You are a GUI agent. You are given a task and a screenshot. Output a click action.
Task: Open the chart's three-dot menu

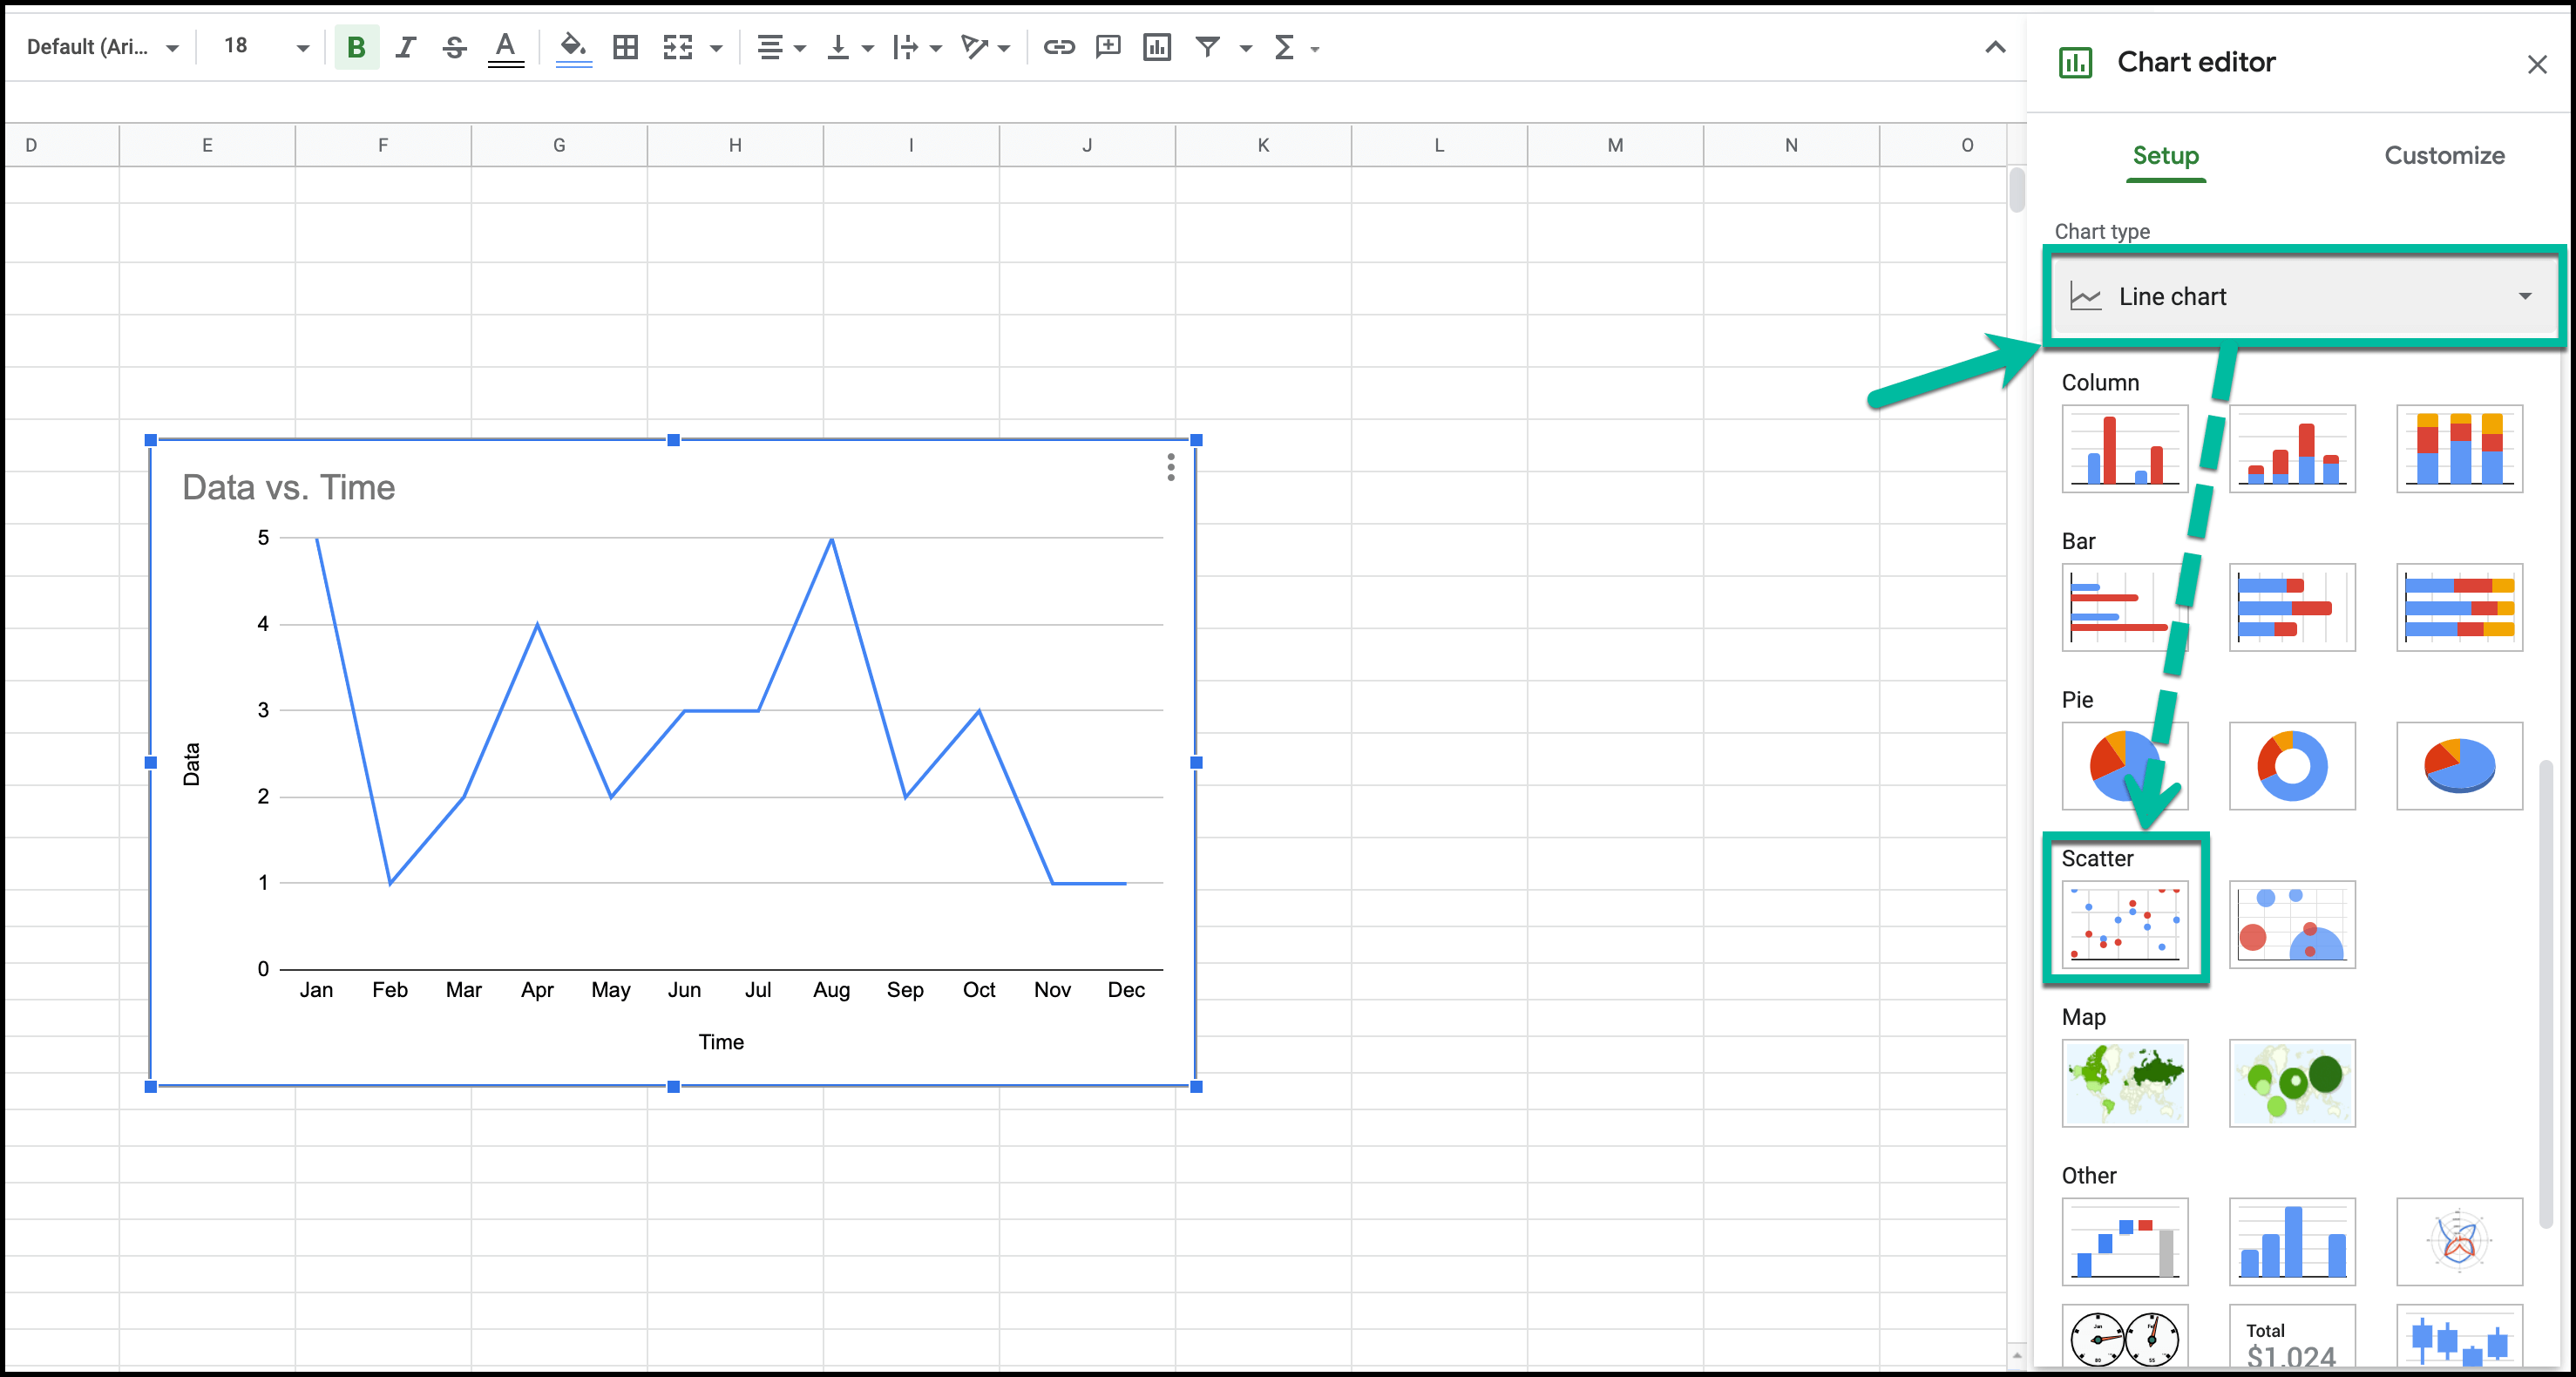pyautogui.click(x=1171, y=467)
